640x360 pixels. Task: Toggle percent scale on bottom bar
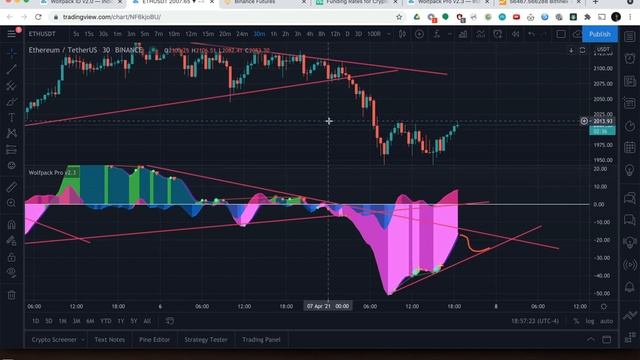(576, 321)
